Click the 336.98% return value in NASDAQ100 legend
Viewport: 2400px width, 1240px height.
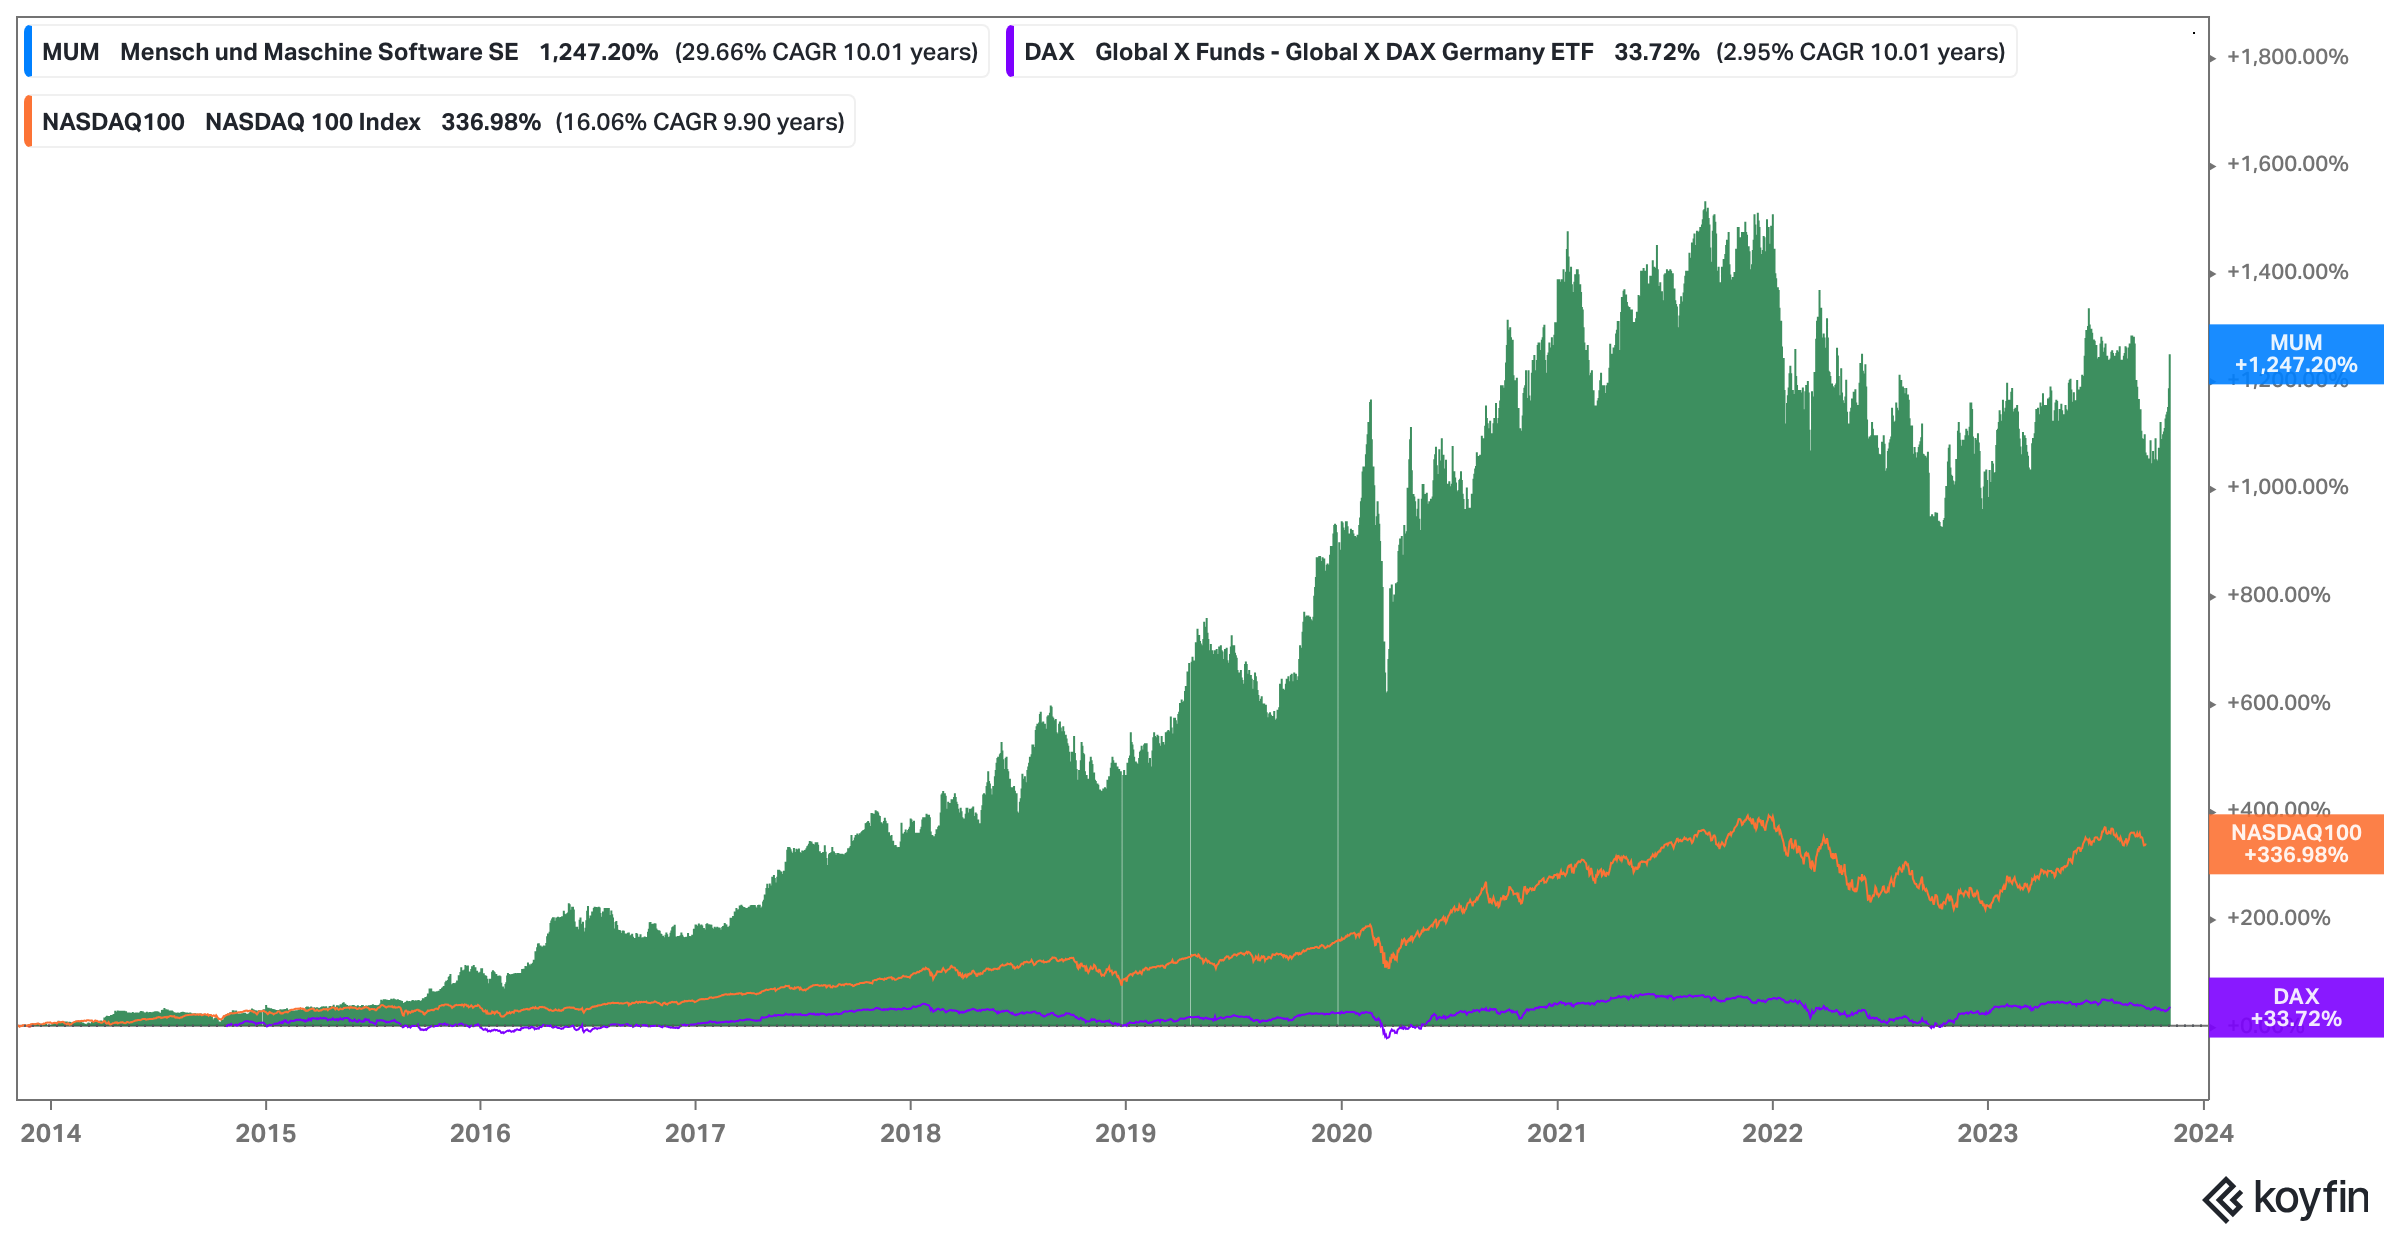[x=491, y=122]
